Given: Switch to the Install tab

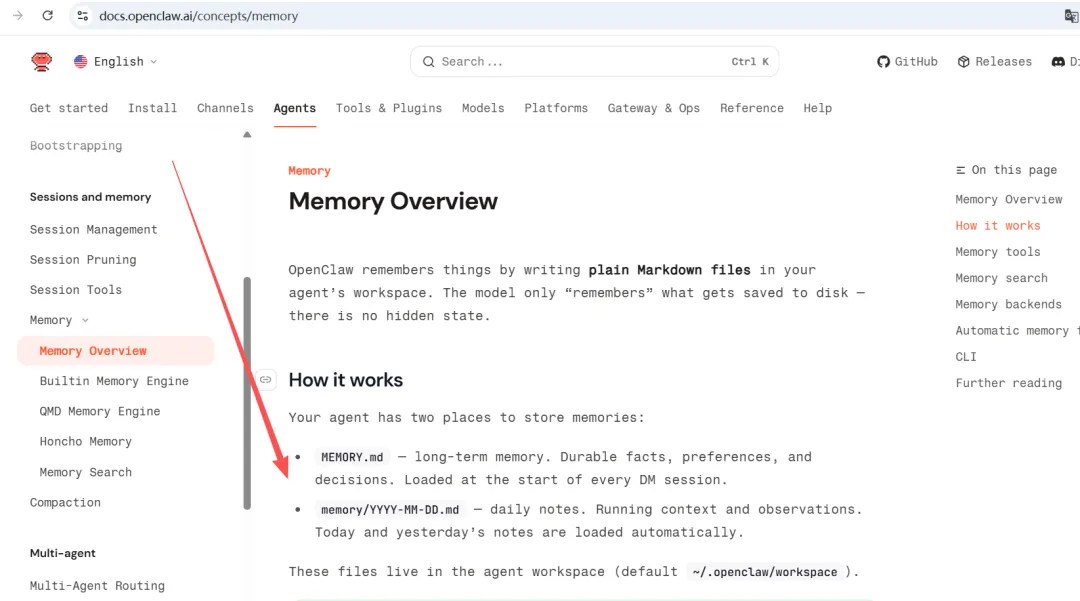Looking at the screenshot, I should tap(152, 108).
